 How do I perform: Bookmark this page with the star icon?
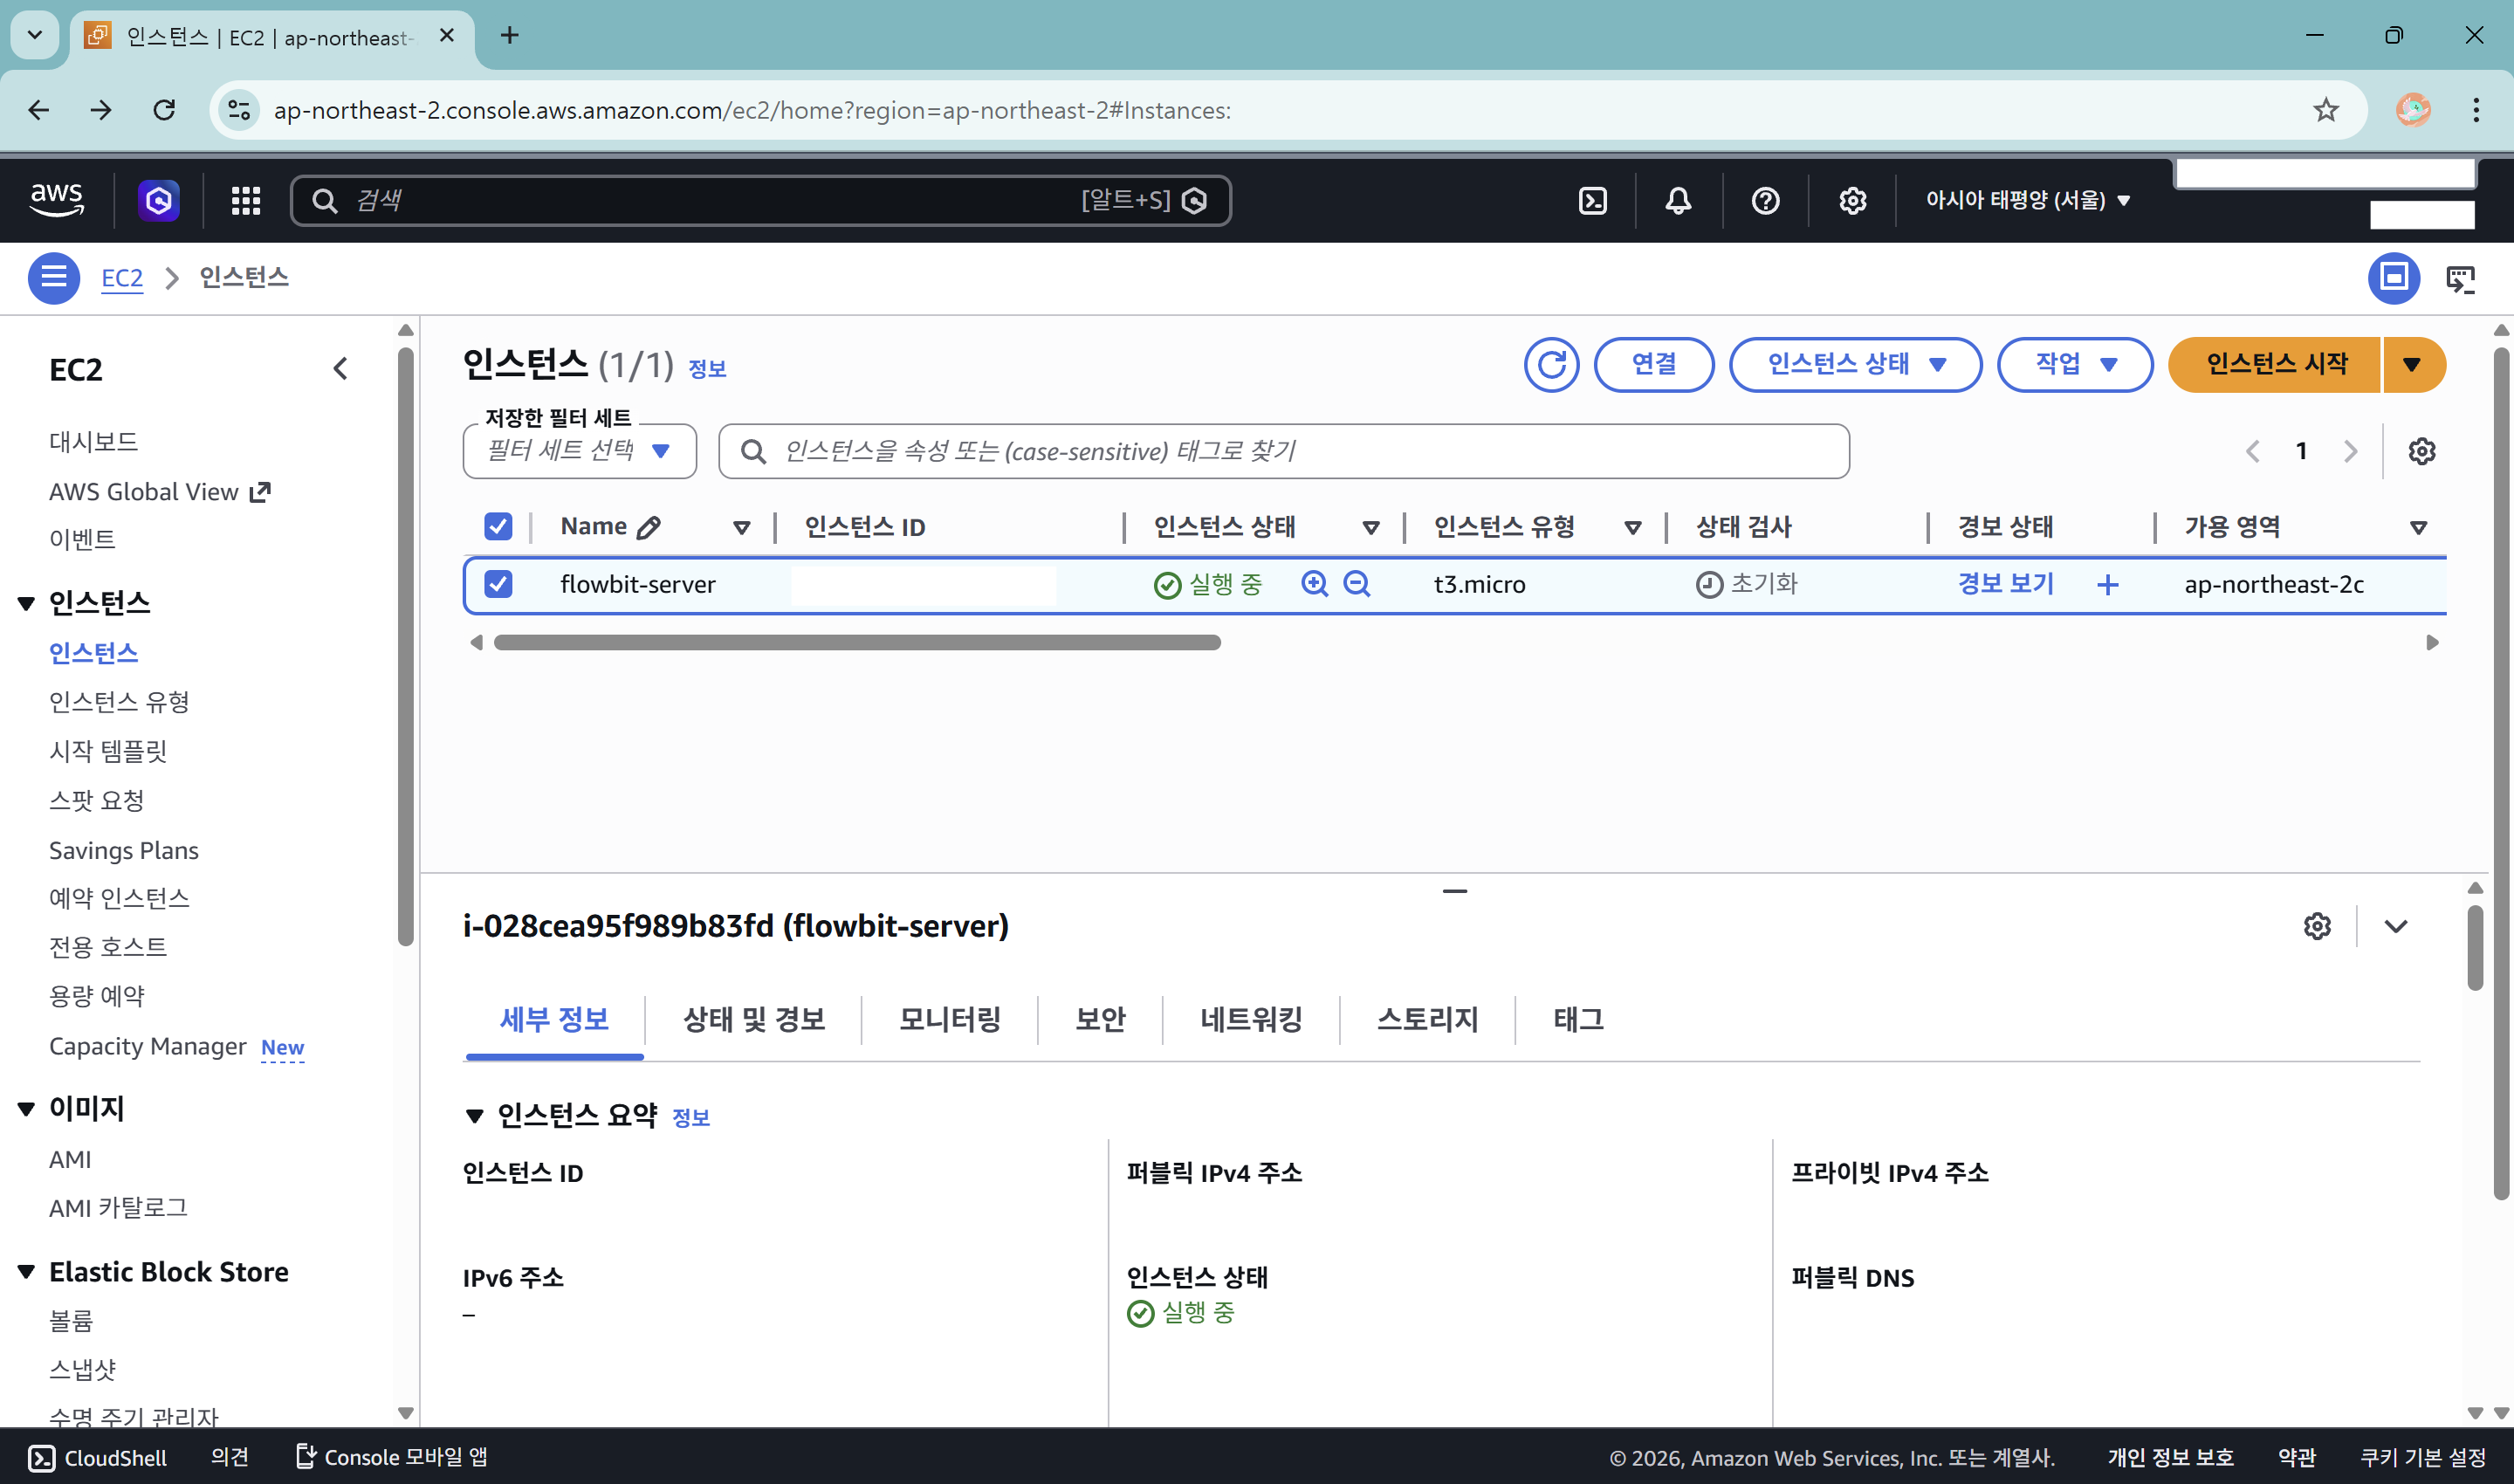[x=2326, y=110]
